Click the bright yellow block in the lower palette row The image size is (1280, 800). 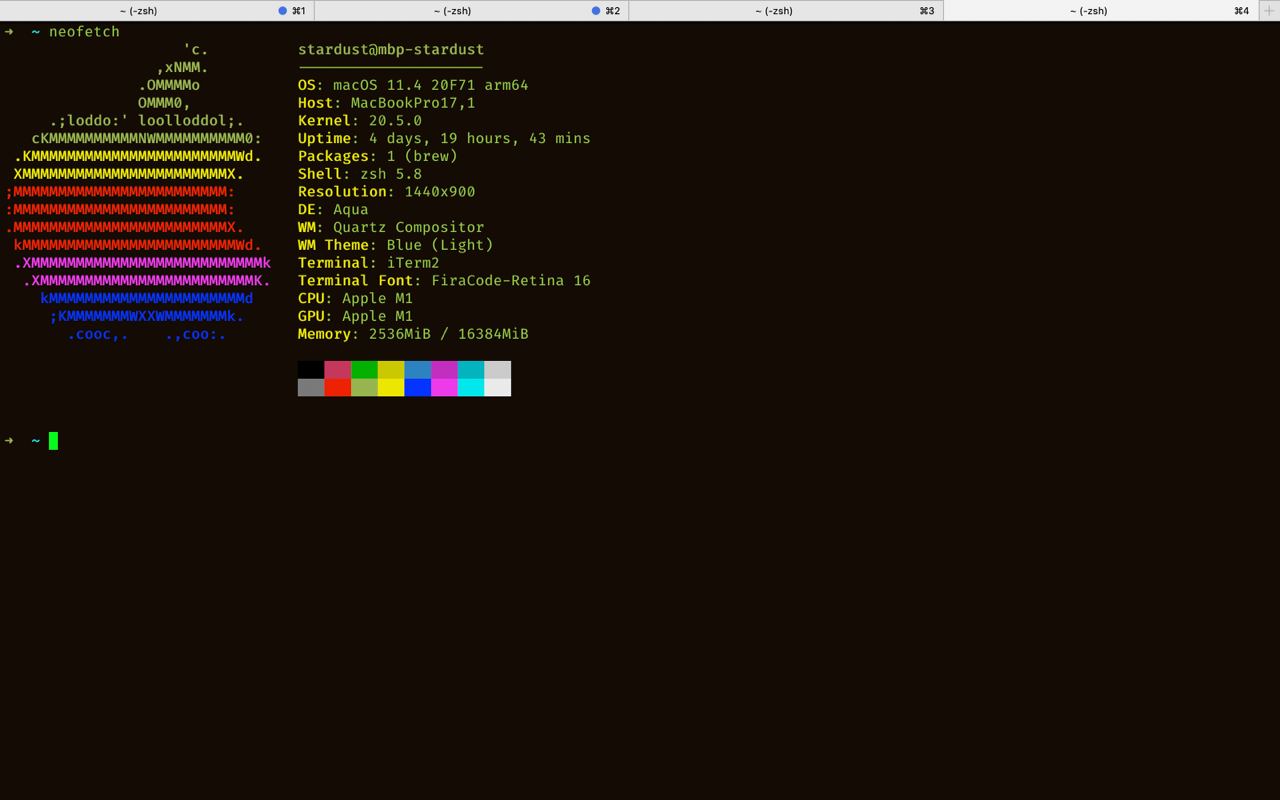tap(391, 388)
